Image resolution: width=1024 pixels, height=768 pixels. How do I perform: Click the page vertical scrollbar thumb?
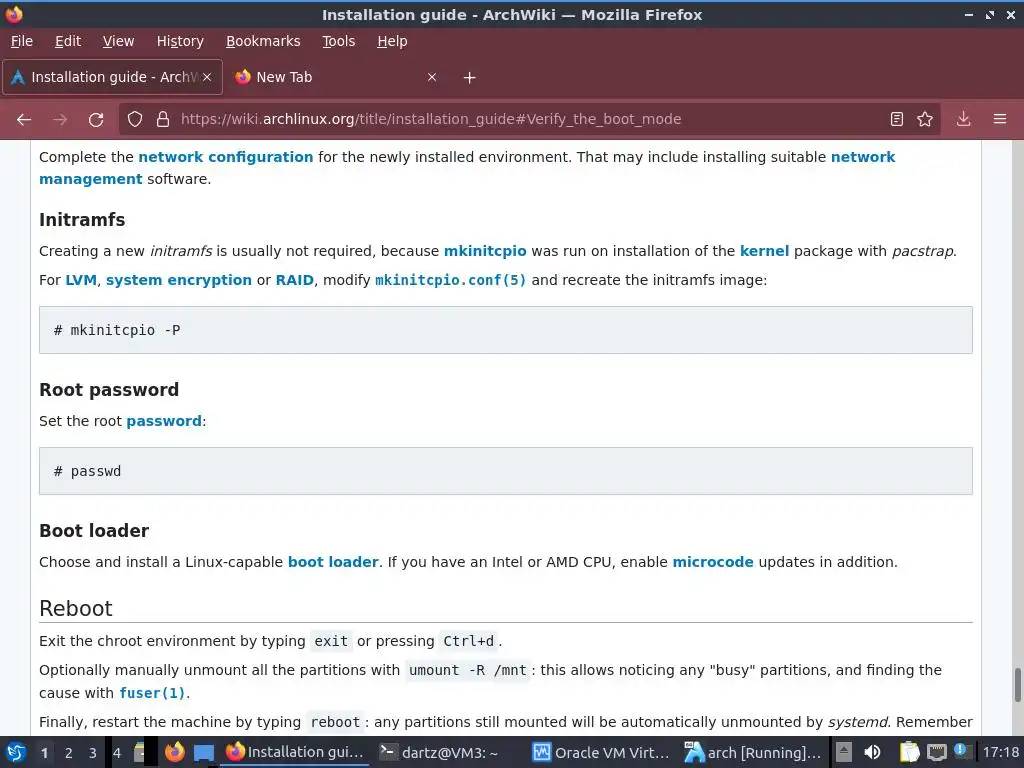(1017, 685)
